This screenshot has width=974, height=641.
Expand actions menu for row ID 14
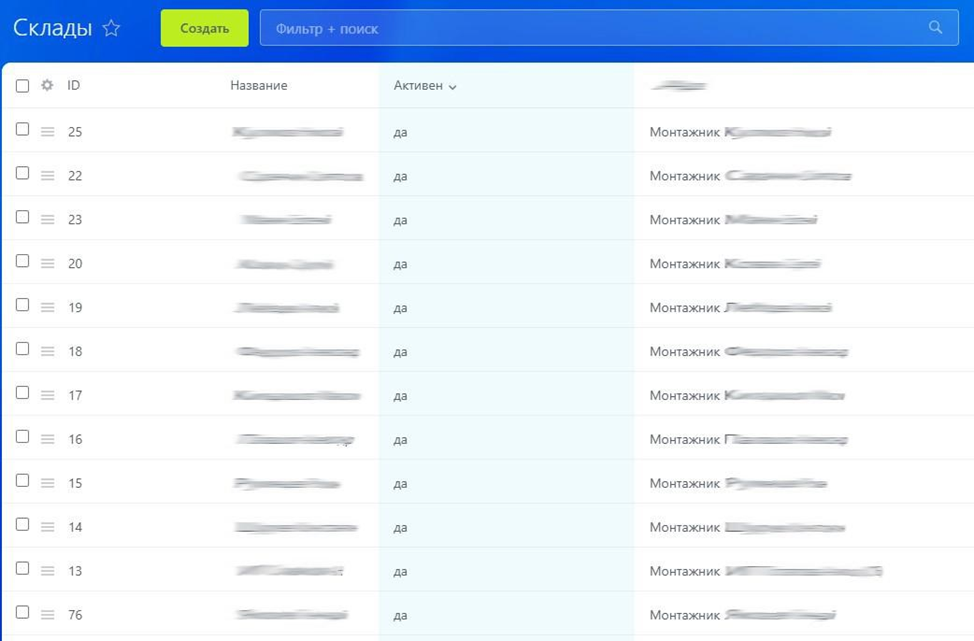(x=47, y=527)
